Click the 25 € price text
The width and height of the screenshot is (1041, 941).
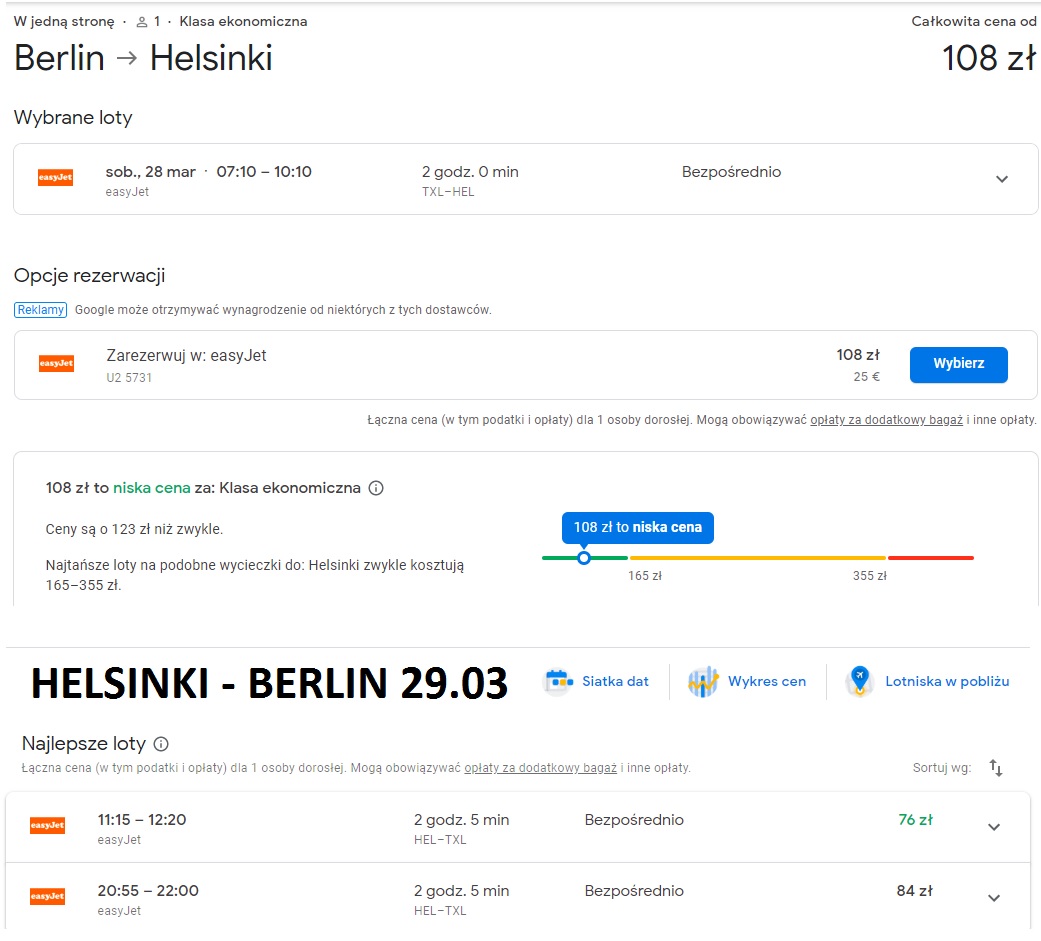tap(866, 377)
